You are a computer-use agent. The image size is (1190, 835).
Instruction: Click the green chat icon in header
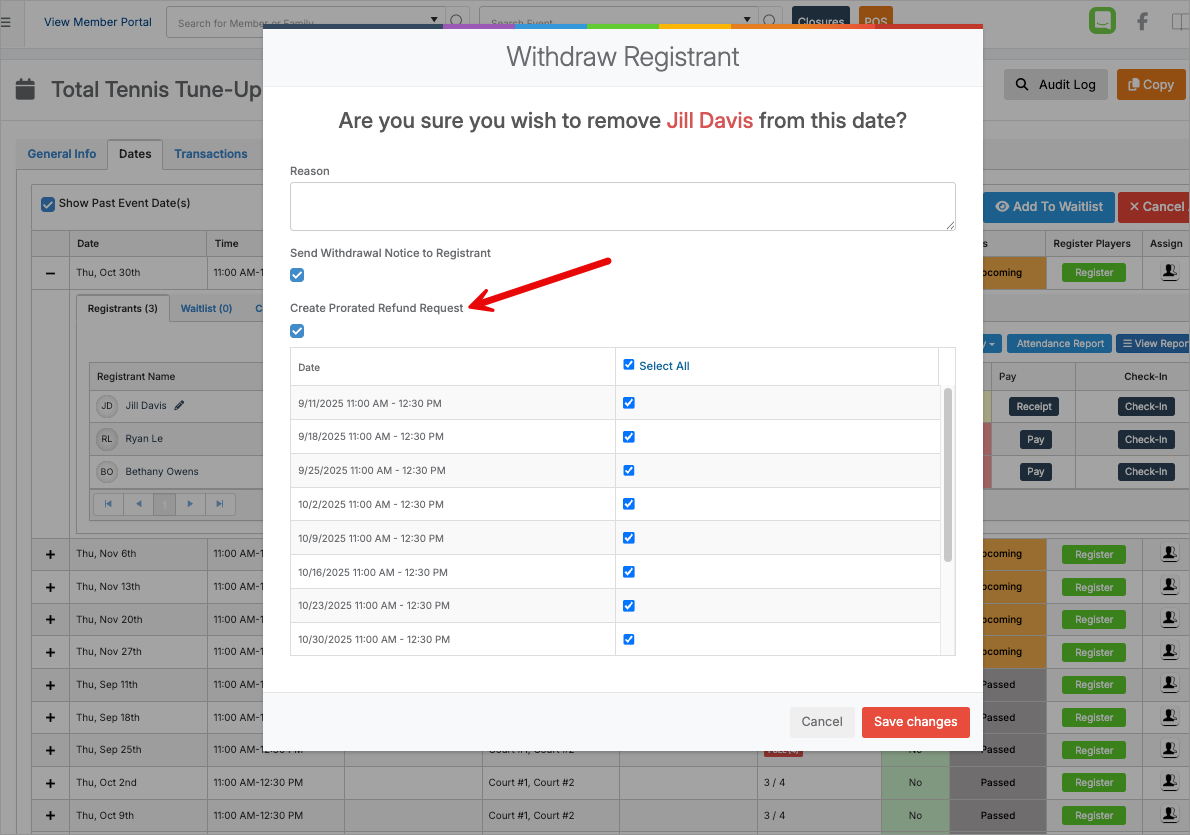[1102, 21]
